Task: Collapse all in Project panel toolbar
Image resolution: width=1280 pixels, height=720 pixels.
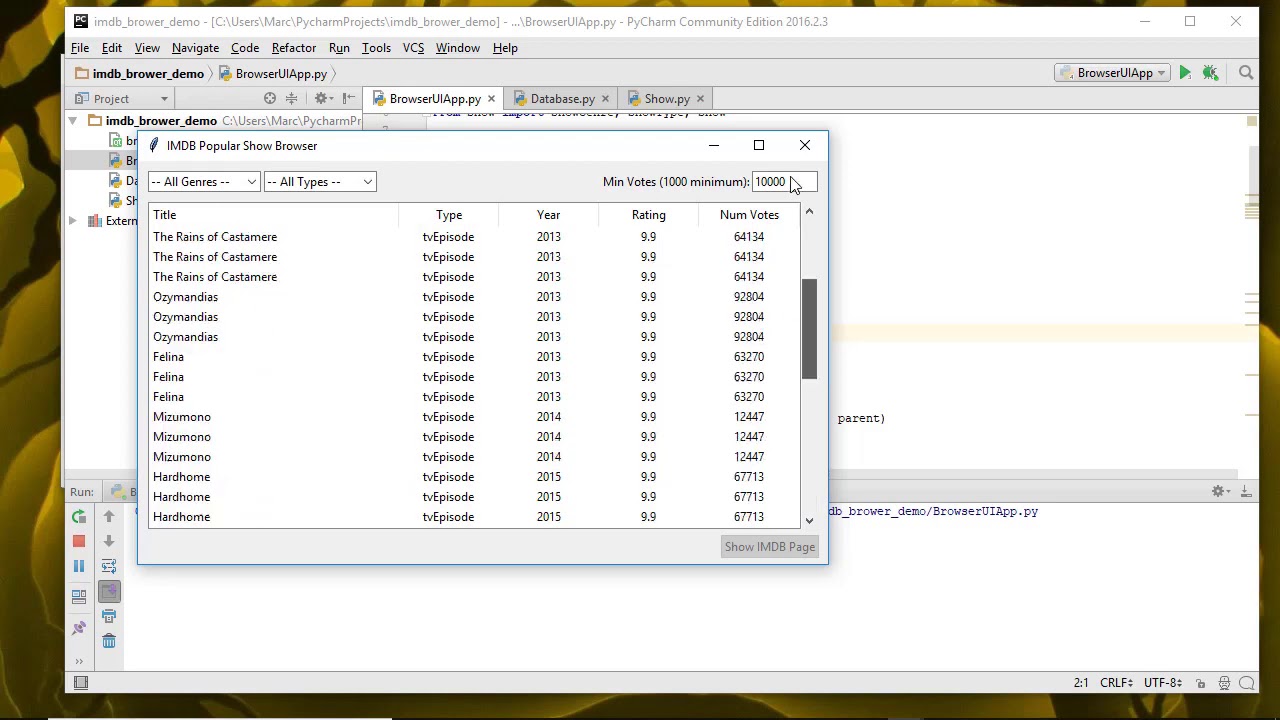Action: pyautogui.click(x=291, y=98)
